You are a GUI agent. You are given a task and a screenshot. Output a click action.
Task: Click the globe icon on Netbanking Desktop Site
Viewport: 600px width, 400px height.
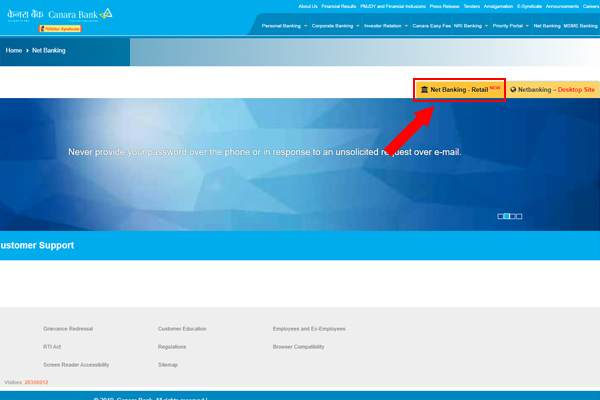pos(513,90)
